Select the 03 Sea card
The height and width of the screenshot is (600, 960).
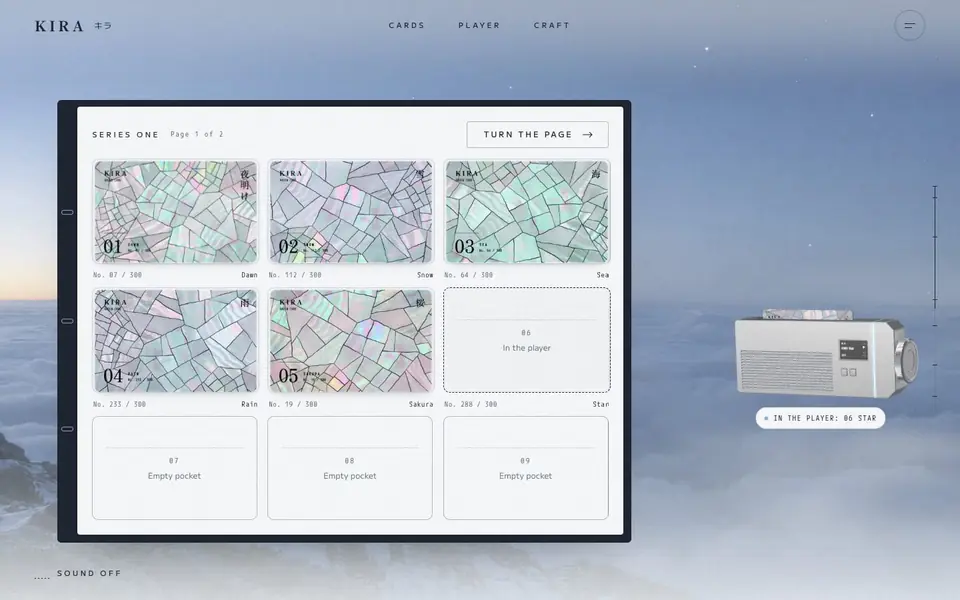[527, 212]
